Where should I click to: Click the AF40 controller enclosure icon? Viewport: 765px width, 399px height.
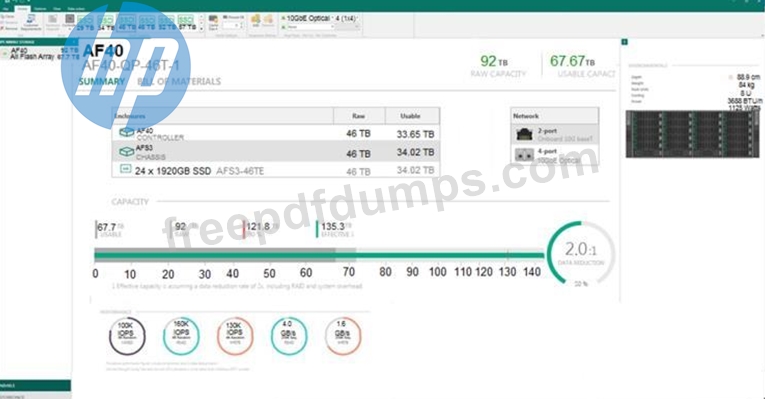click(x=126, y=132)
